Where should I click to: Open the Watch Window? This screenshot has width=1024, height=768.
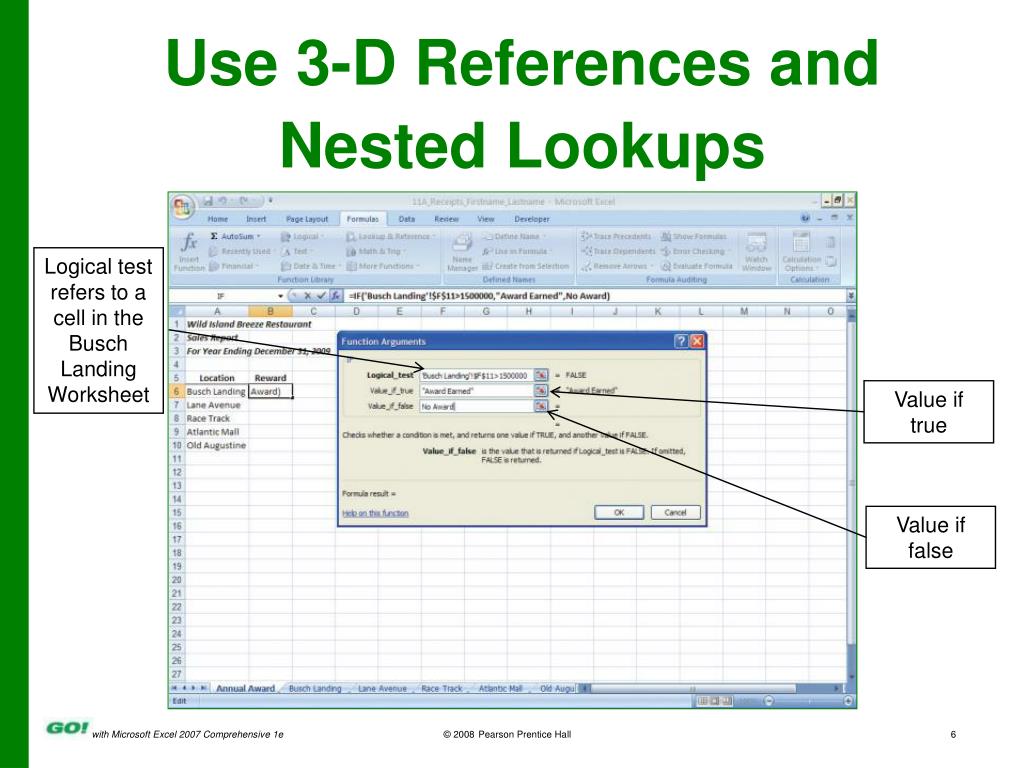pyautogui.click(x=756, y=252)
